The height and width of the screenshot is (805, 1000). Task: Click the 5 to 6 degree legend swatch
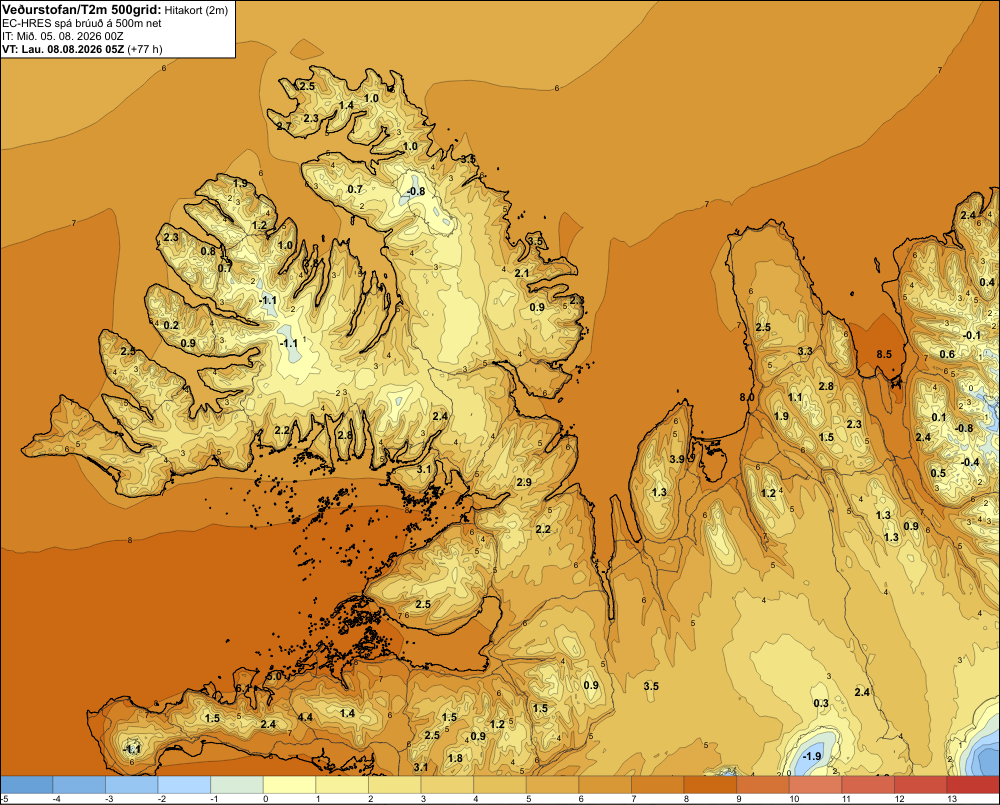(552, 784)
